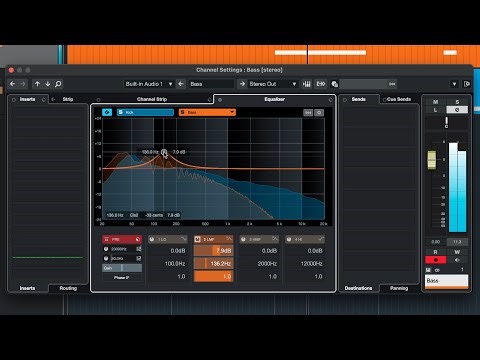
Task: Switch to the Inserts tab at top
Action: [27, 99]
